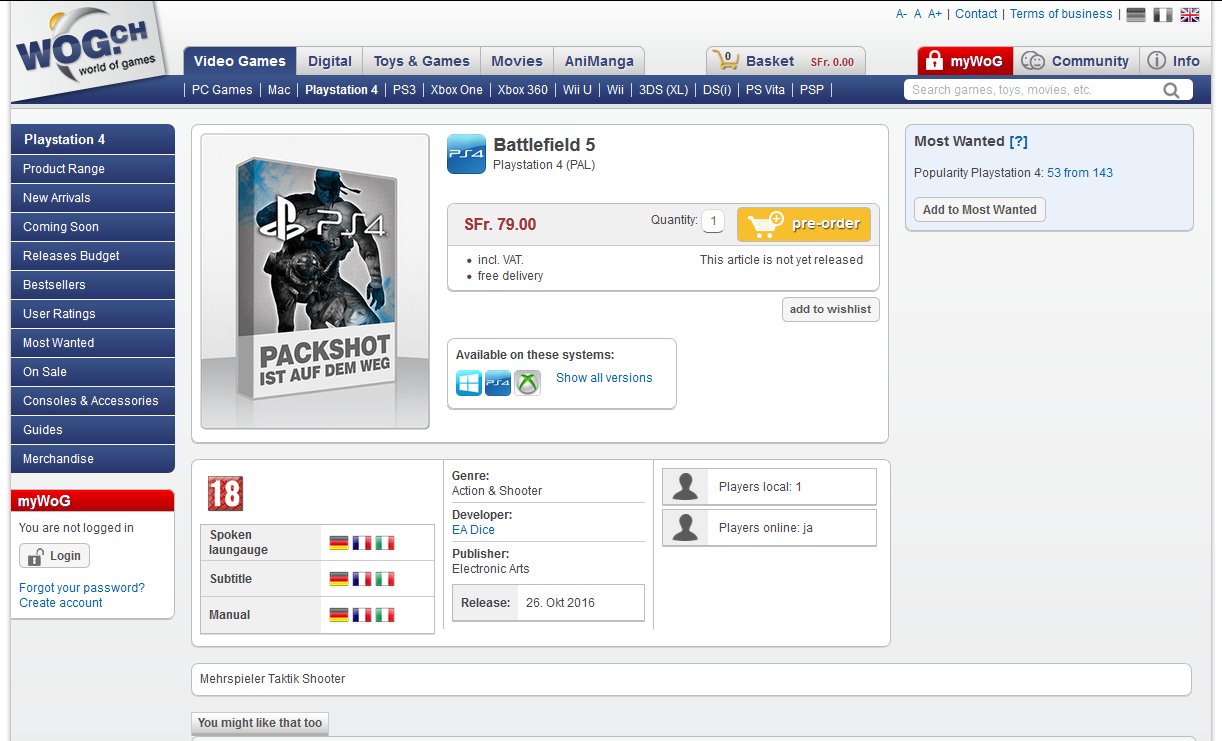The image size is (1222, 741).
Task: Click the PS4 platform icon beside Battlefield 5 title
Action: pyautogui.click(x=466, y=154)
